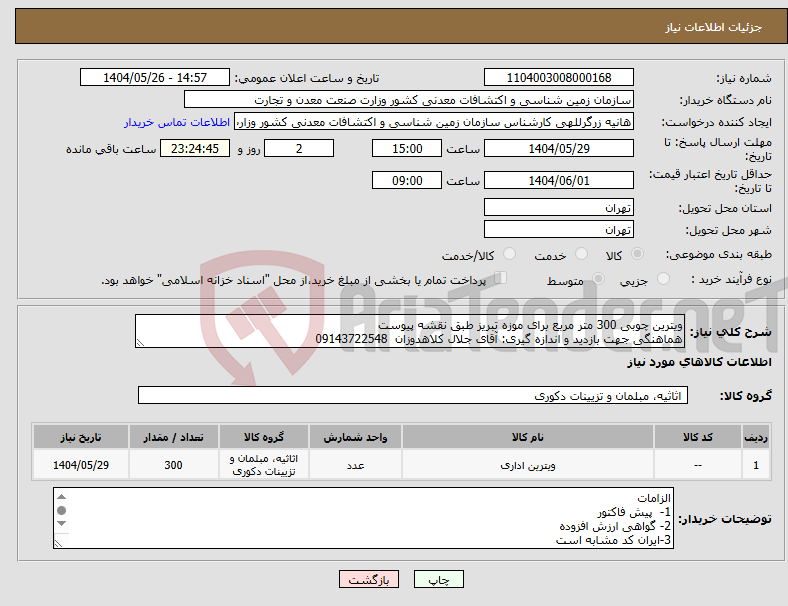788x606 pixels.
Task: Click the item code cell showing --
Action: click(x=698, y=465)
